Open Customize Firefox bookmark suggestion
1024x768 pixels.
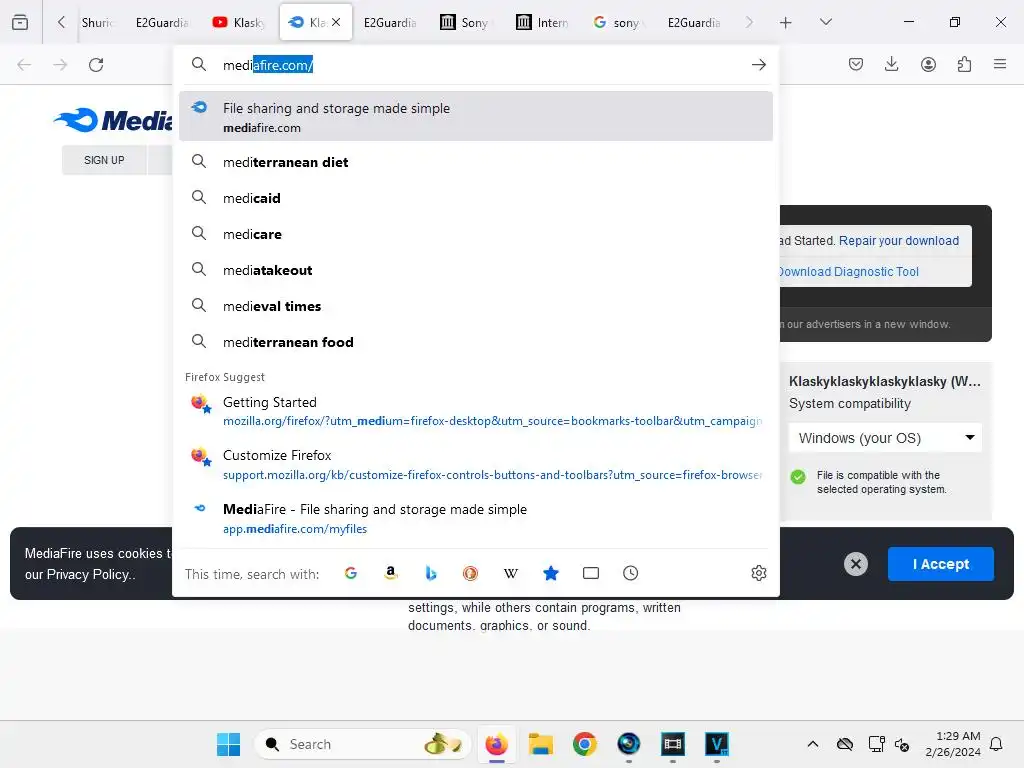[x=475, y=464]
